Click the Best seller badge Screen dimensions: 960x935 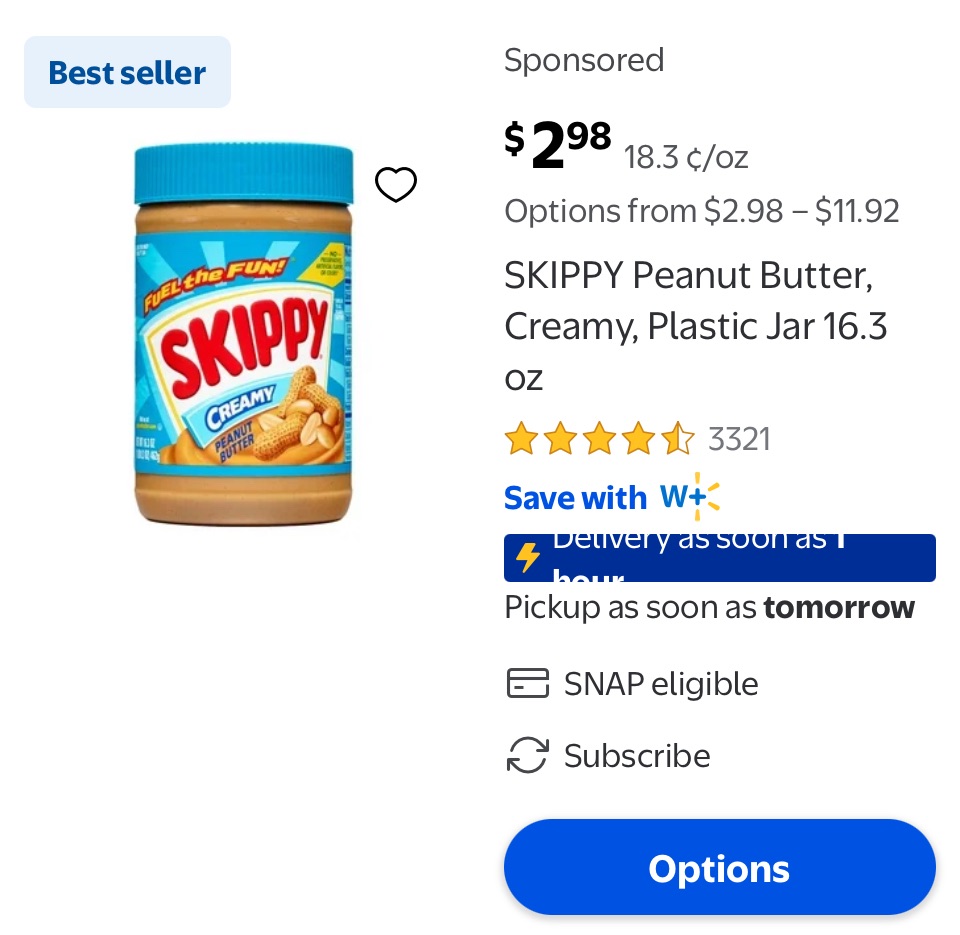[x=127, y=72]
